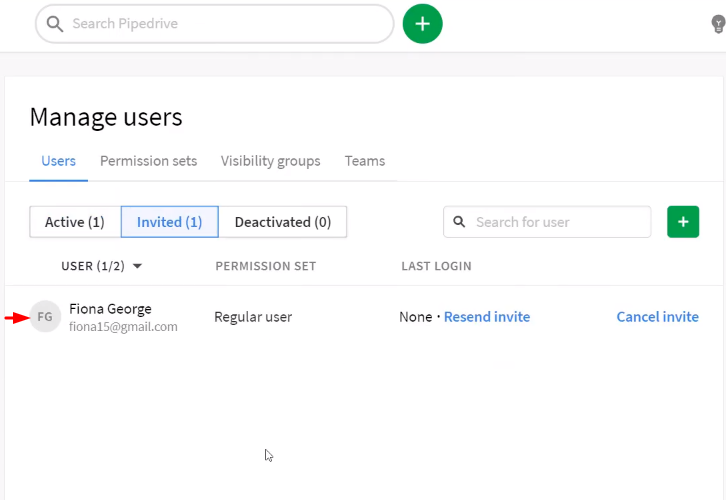Open the lightbulb sales assistant icon

[718, 24]
